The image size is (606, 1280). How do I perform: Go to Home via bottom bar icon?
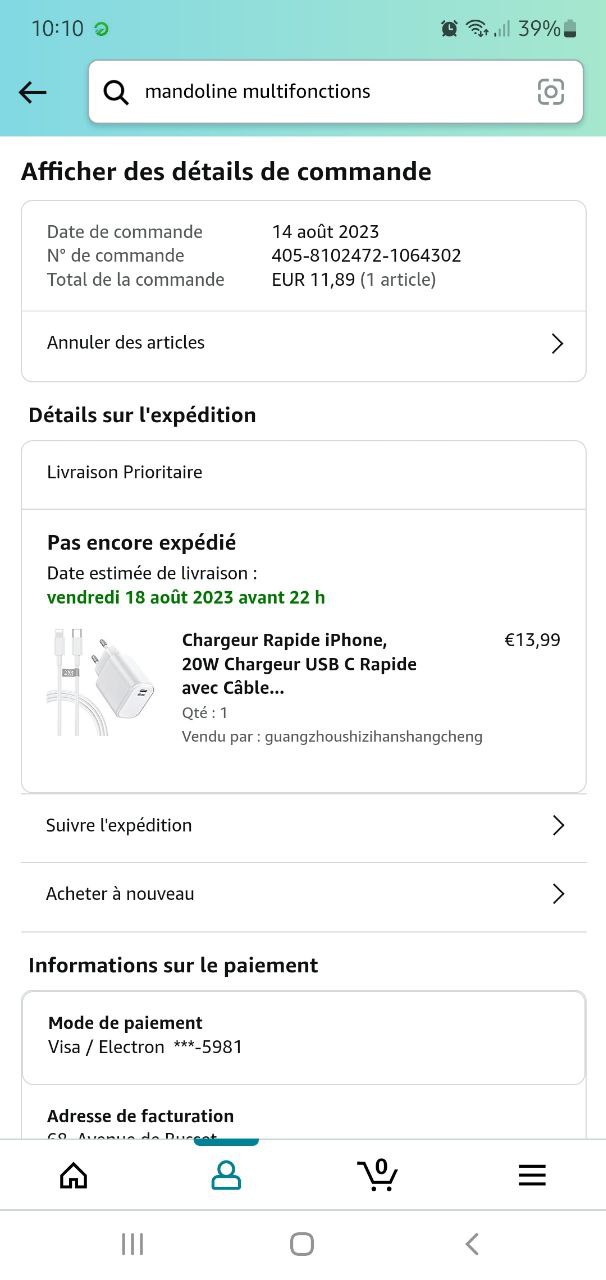pos(74,1175)
